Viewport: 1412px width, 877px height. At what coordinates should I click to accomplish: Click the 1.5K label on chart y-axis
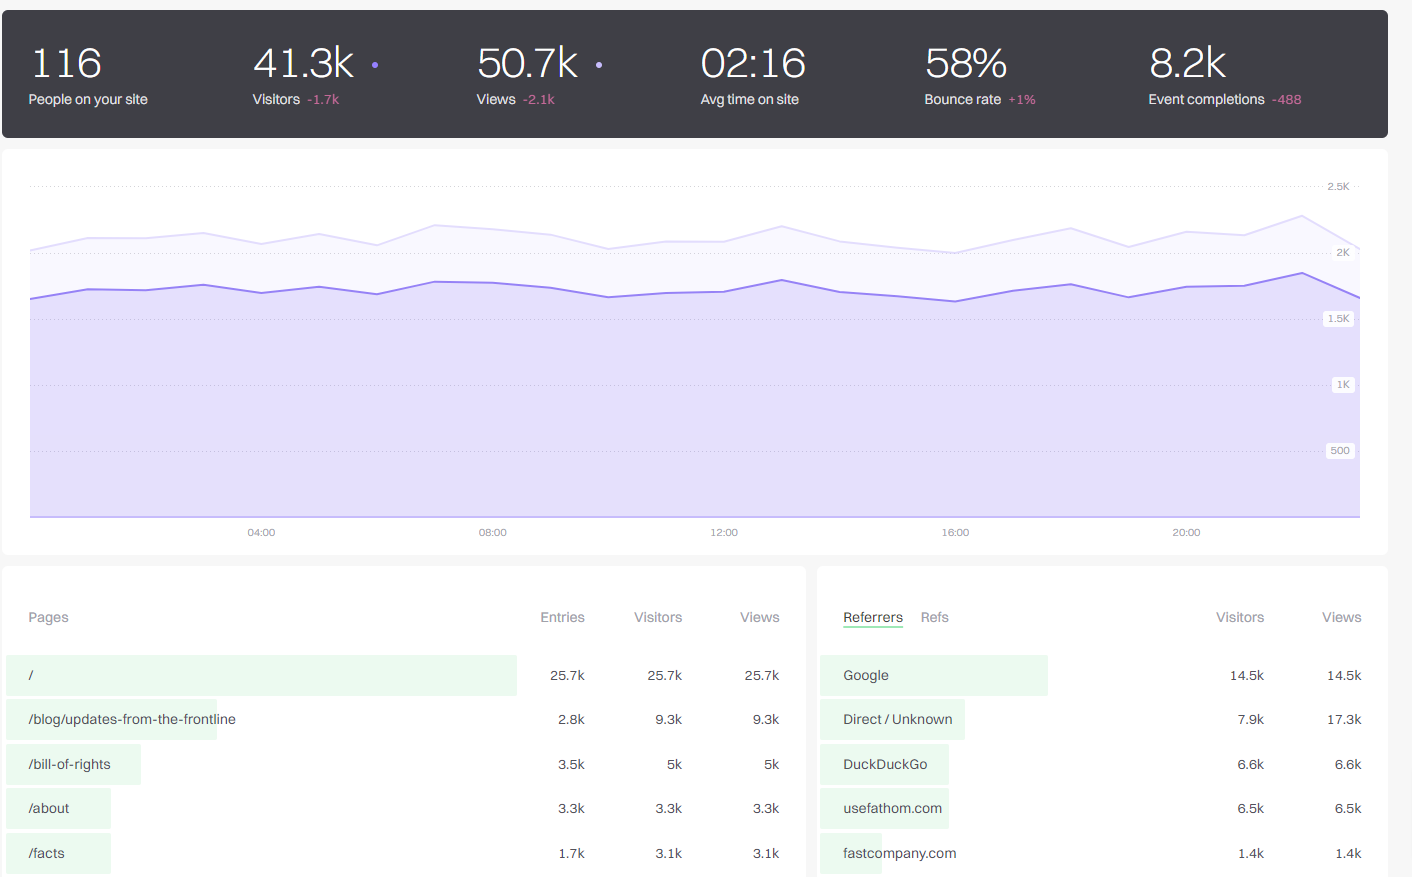pyautogui.click(x=1338, y=319)
